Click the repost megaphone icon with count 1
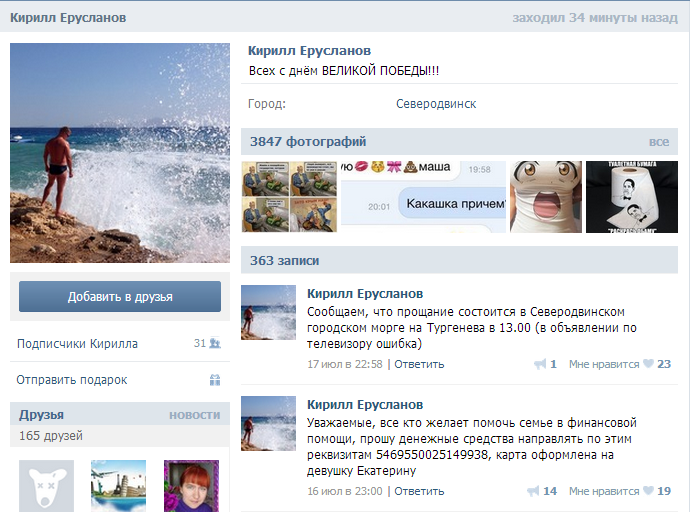The height and width of the screenshot is (515, 690). (540, 364)
